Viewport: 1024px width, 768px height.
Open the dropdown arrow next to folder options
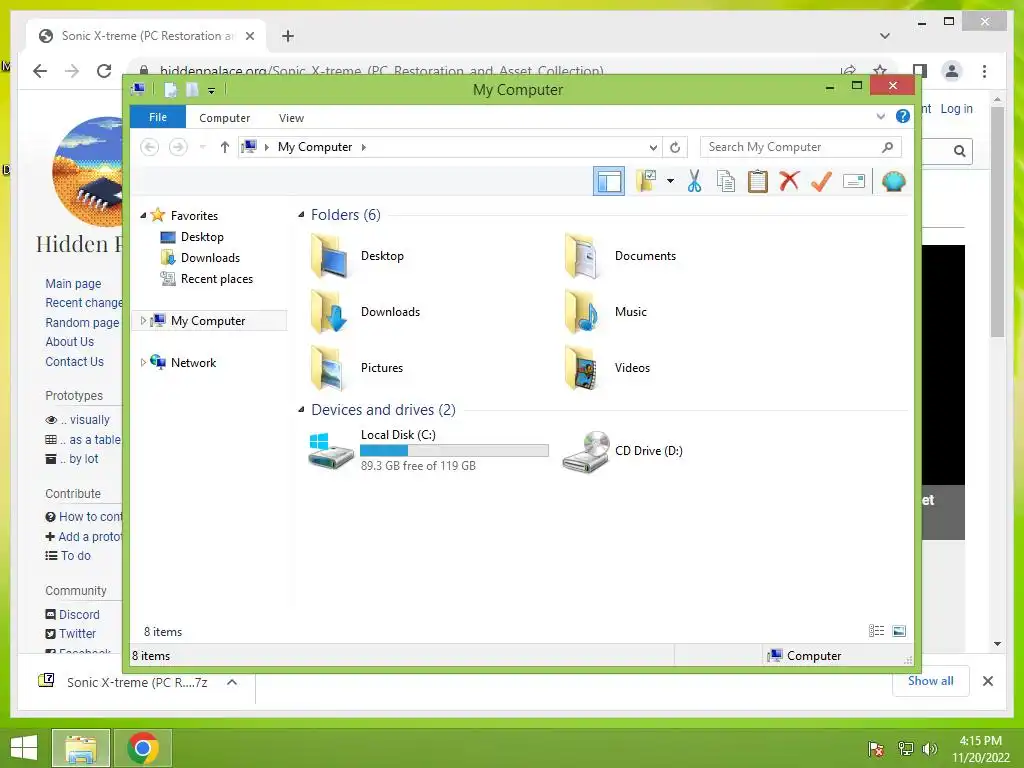click(670, 181)
